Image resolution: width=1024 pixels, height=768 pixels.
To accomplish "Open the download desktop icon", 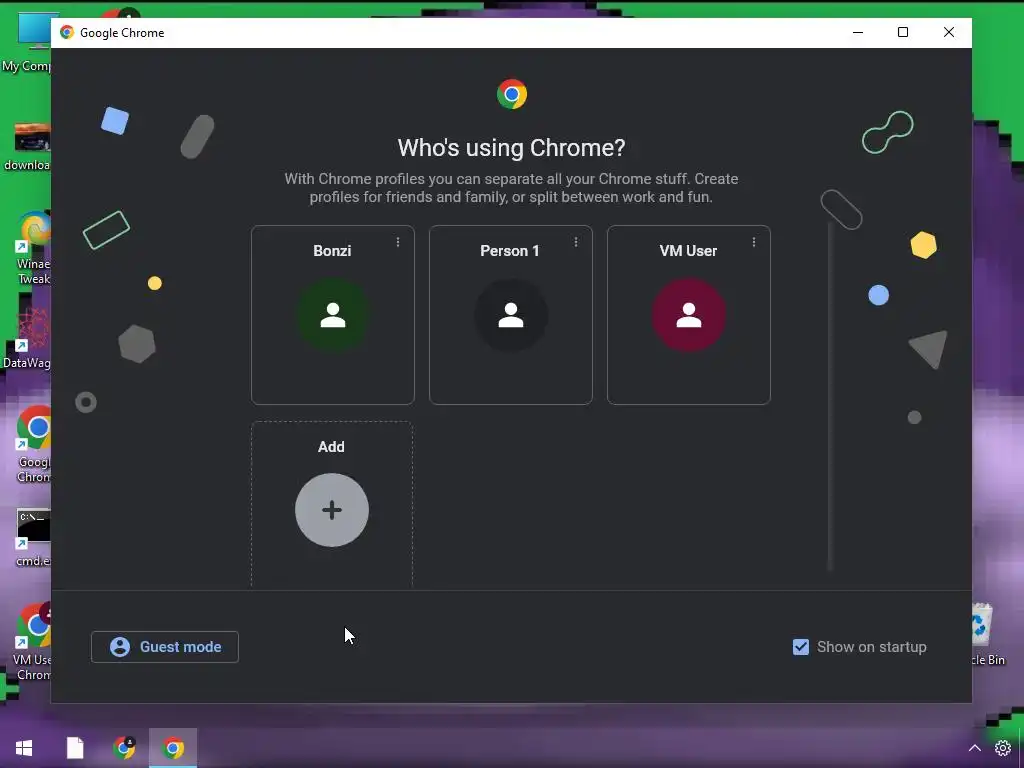I will (x=27, y=148).
